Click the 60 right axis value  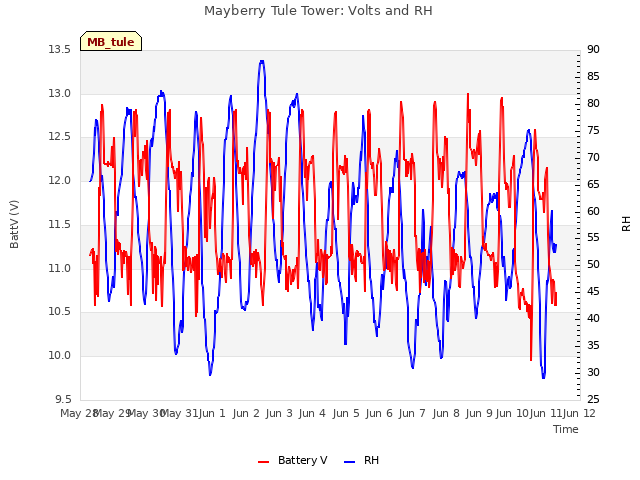(593, 211)
